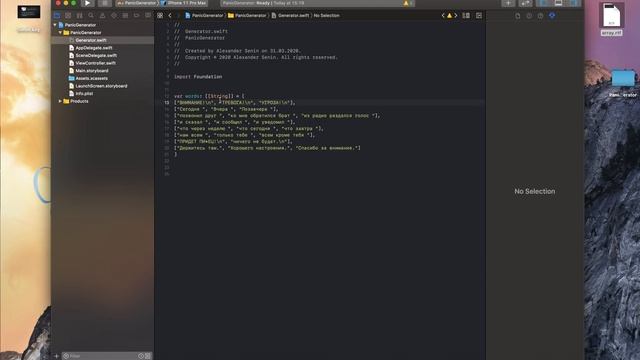Click the warning indicator in the activity bar
640x360 pixels.
coord(408,3)
